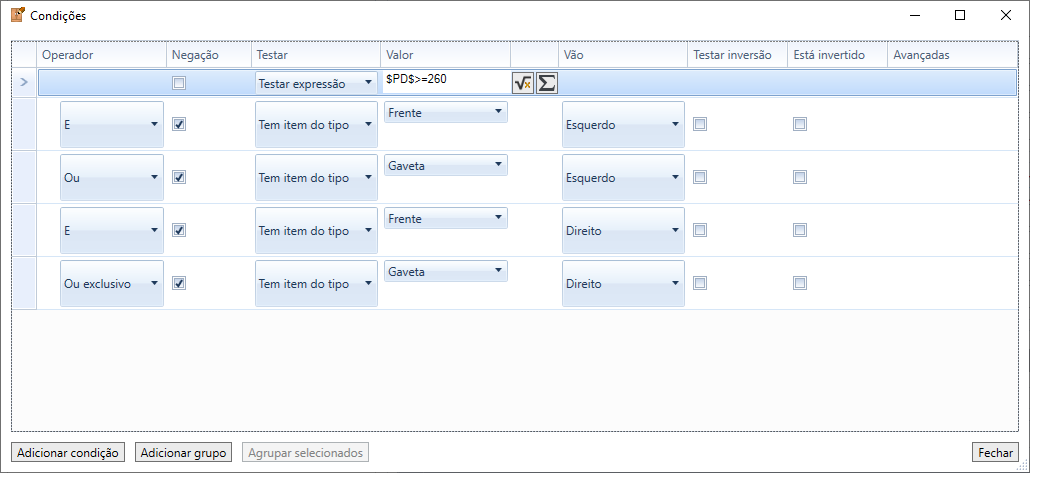1045x490 pixels.
Task: Click Adicionar condição button
Action: tap(68, 453)
